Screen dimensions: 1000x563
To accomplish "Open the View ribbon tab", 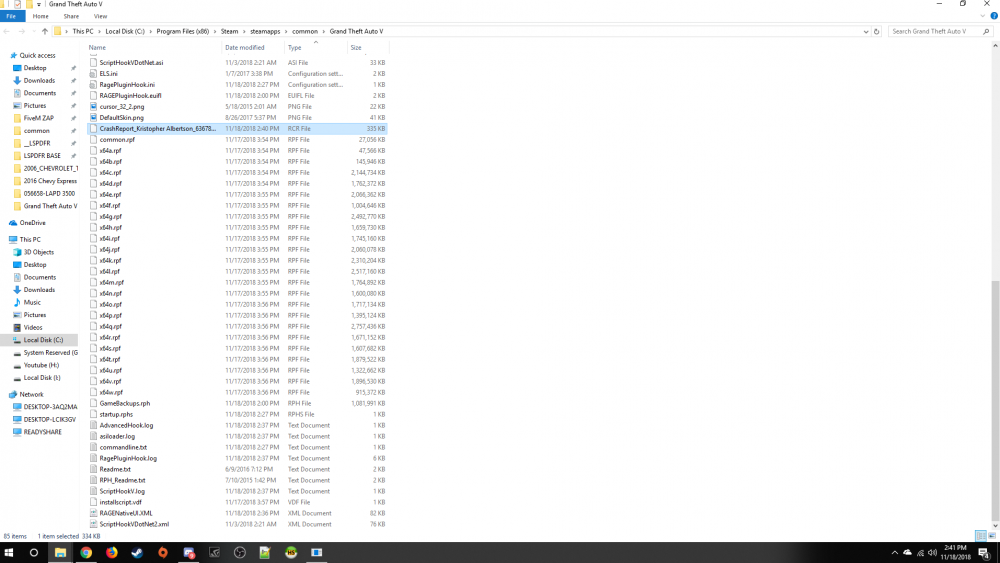I will point(100,16).
